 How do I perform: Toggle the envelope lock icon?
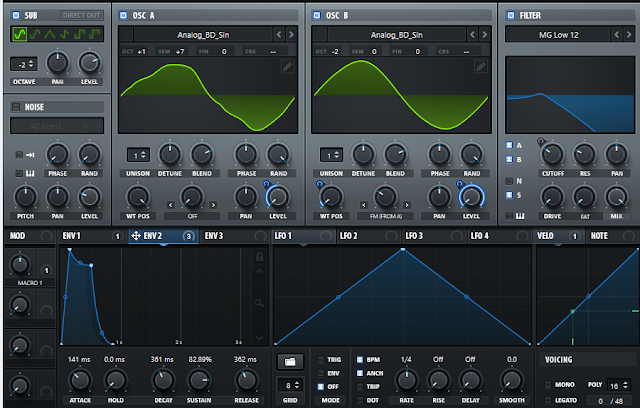(x=259, y=257)
